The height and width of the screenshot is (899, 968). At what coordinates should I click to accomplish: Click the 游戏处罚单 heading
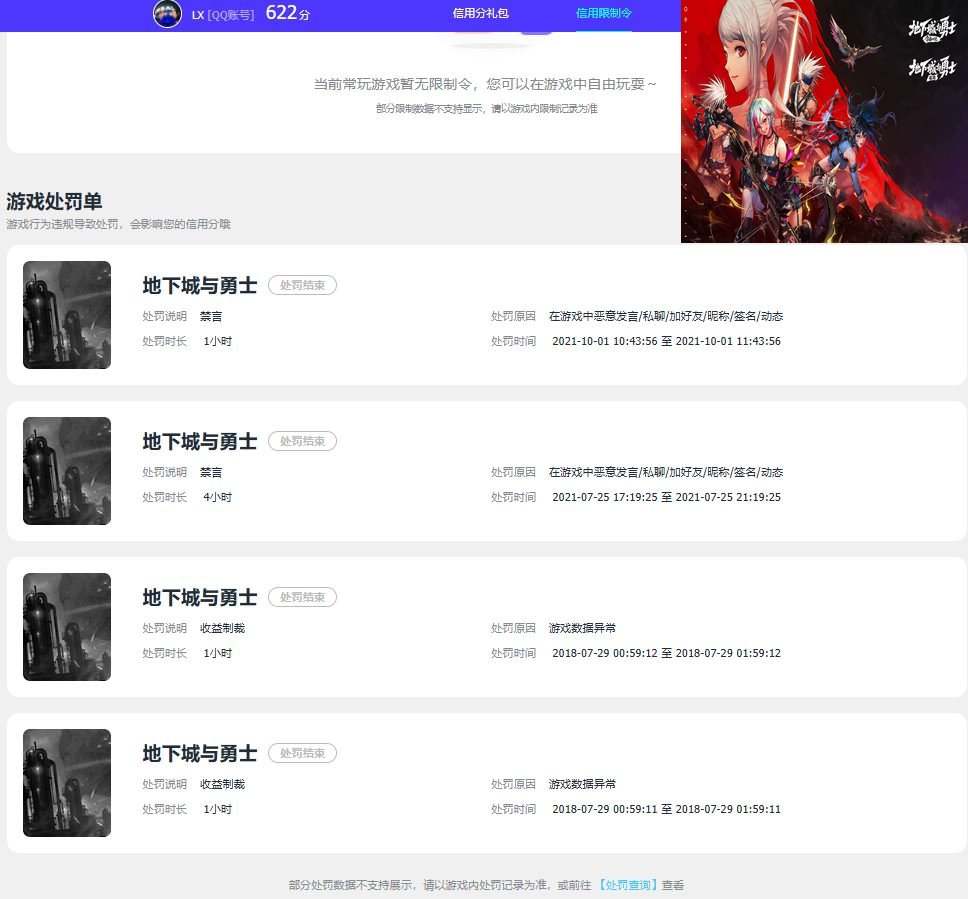click(54, 201)
